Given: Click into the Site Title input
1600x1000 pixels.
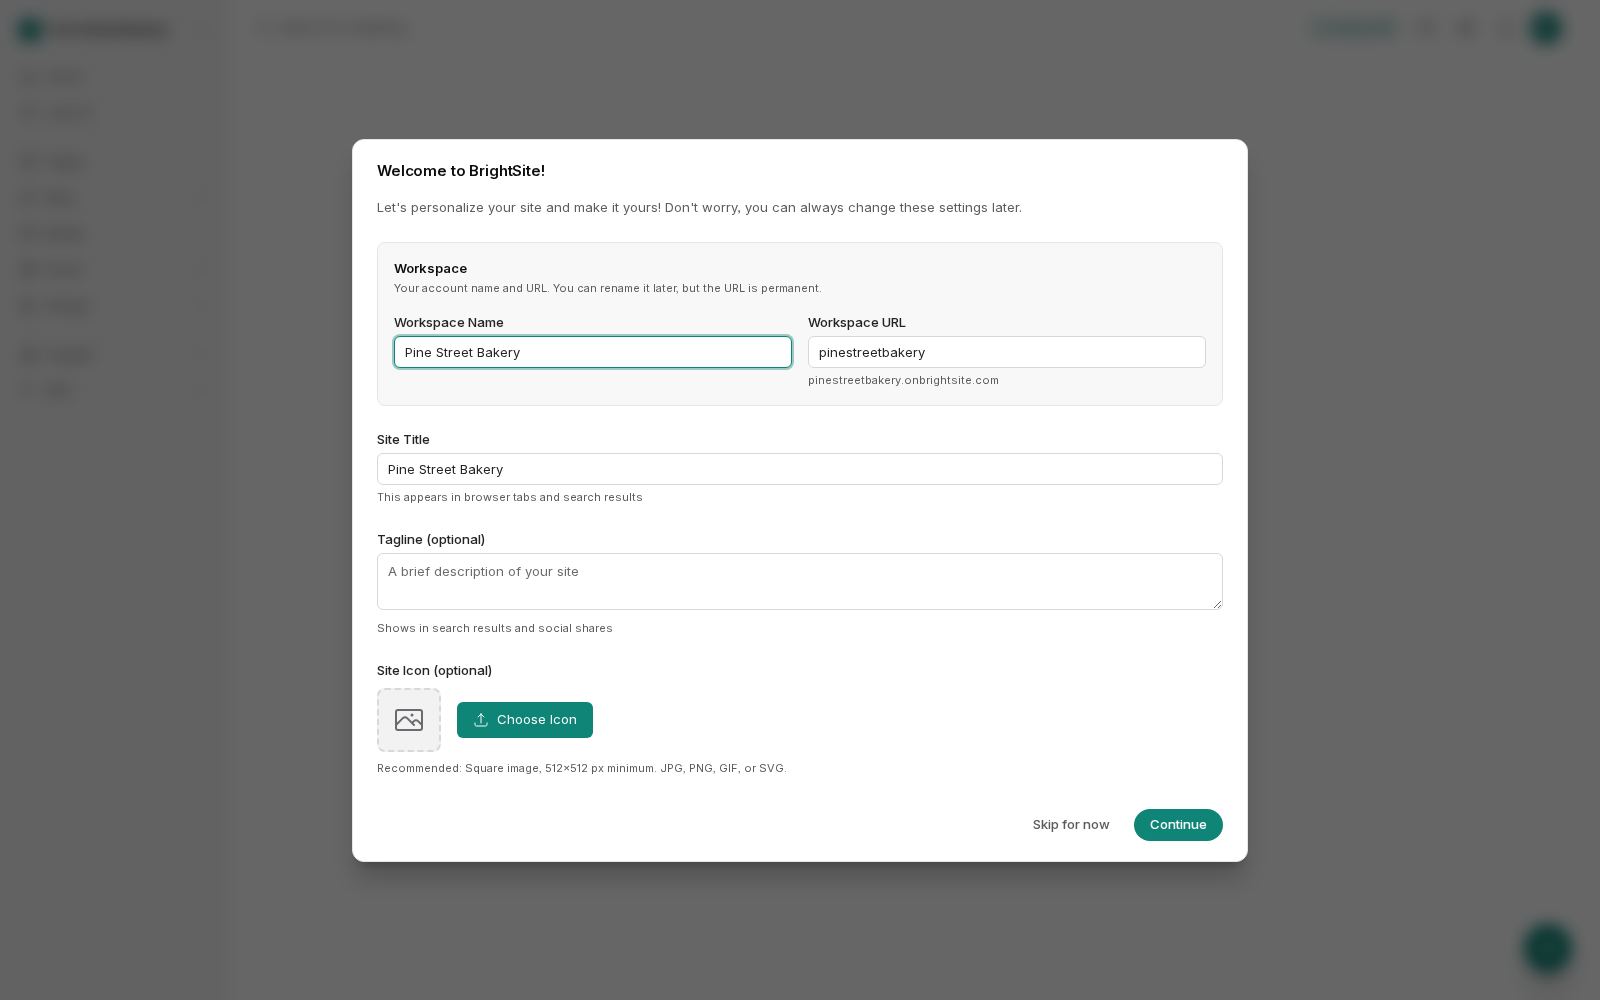Looking at the screenshot, I should [x=800, y=469].
